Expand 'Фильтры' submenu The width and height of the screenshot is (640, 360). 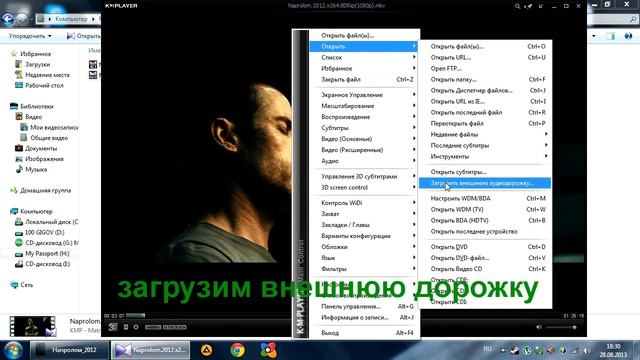coord(364,269)
